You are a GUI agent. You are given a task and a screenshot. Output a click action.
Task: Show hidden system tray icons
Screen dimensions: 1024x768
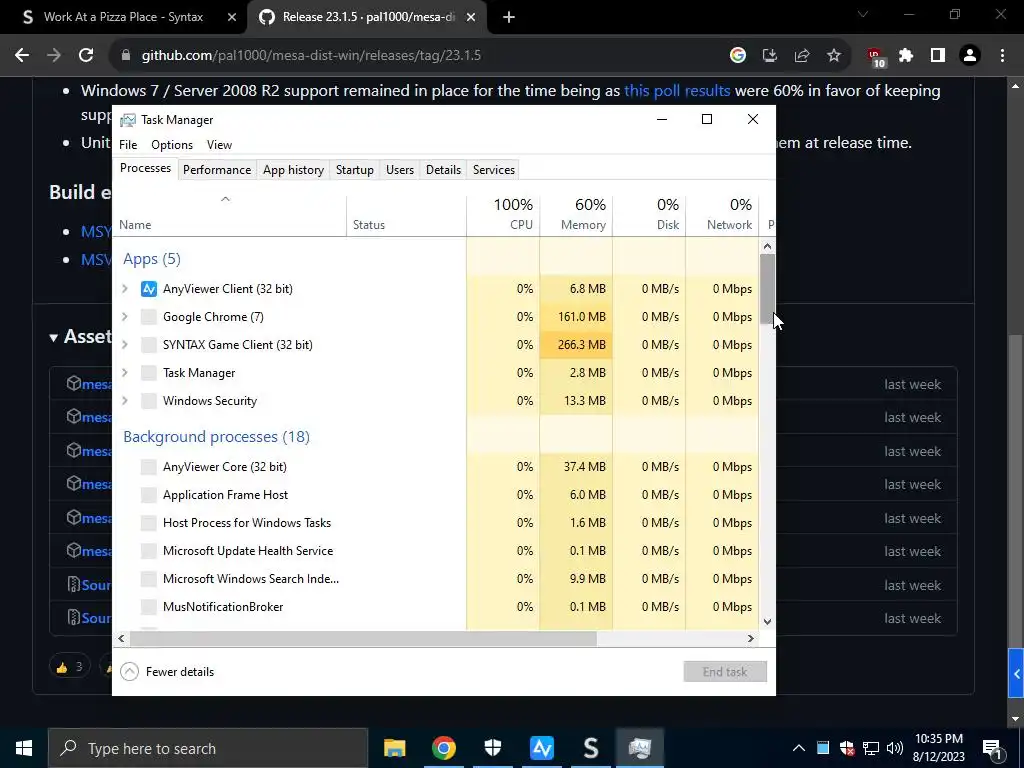799,748
